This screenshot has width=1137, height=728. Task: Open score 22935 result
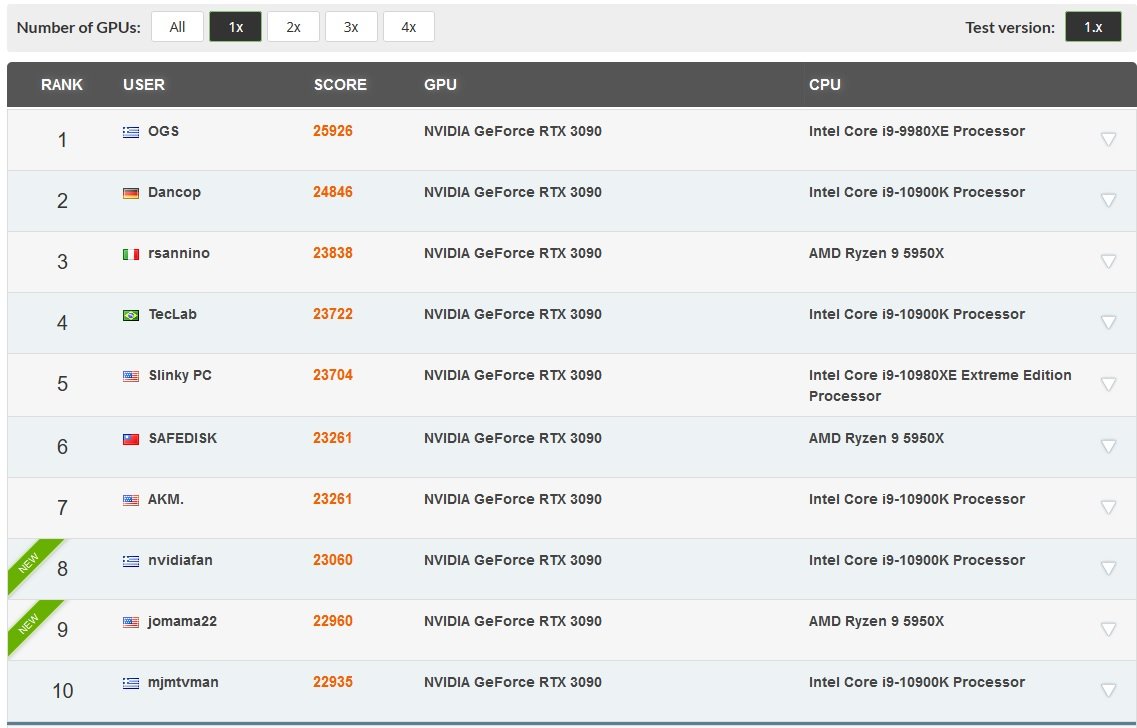coord(333,682)
